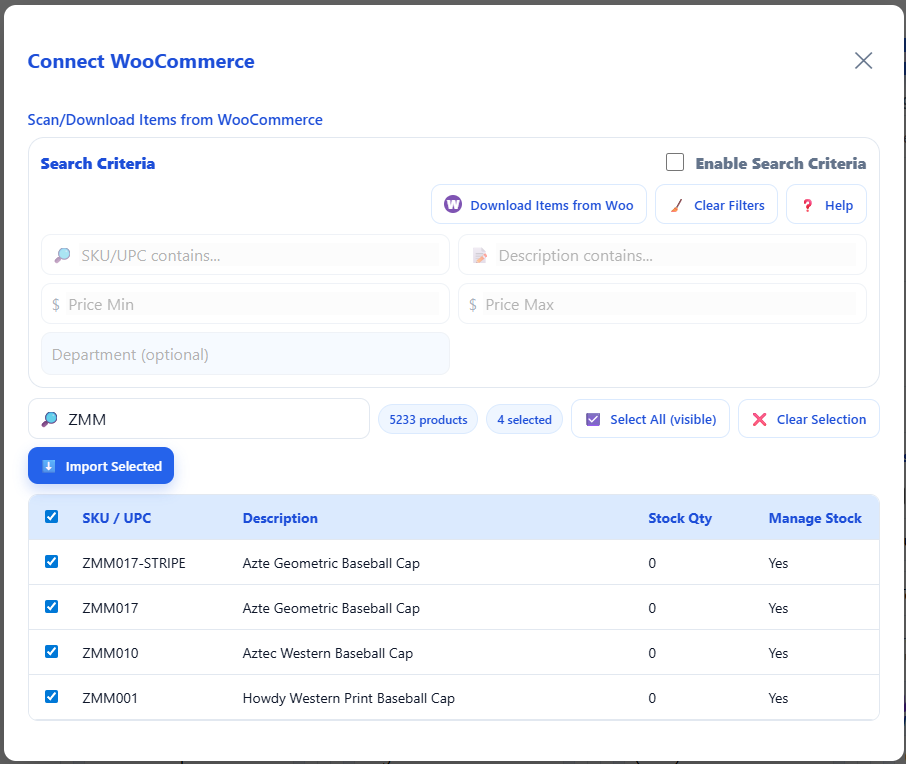Uncheck the header select-all checkbox
The width and height of the screenshot is (906, 764).
pyautogui.click(x=51, y=517)
